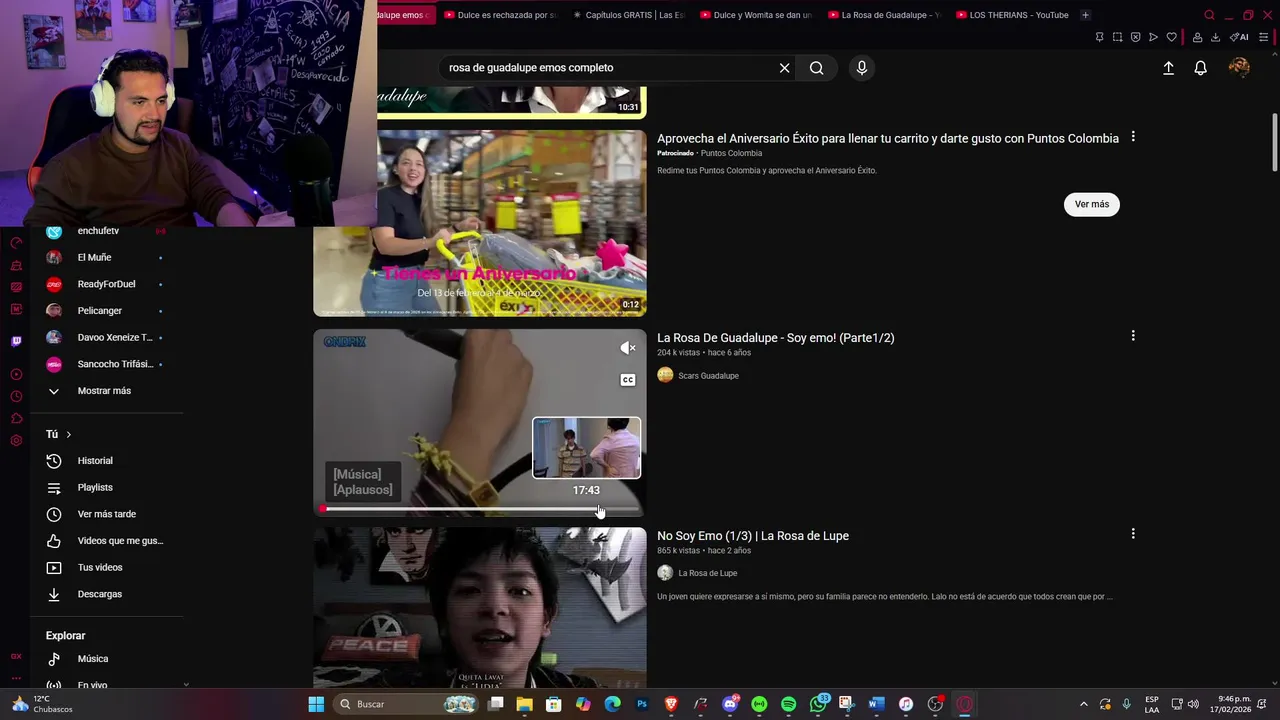Open Música under Explorar

[93, 659]
